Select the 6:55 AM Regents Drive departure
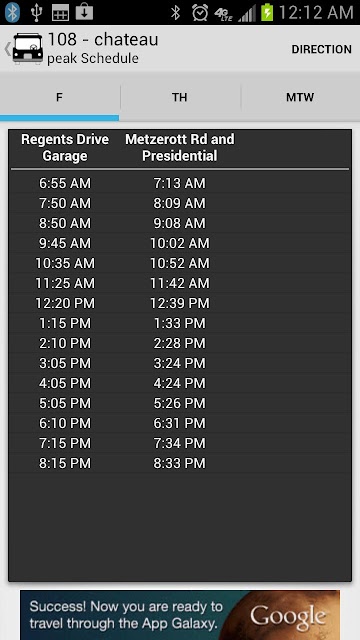 (x=65, y=183)
